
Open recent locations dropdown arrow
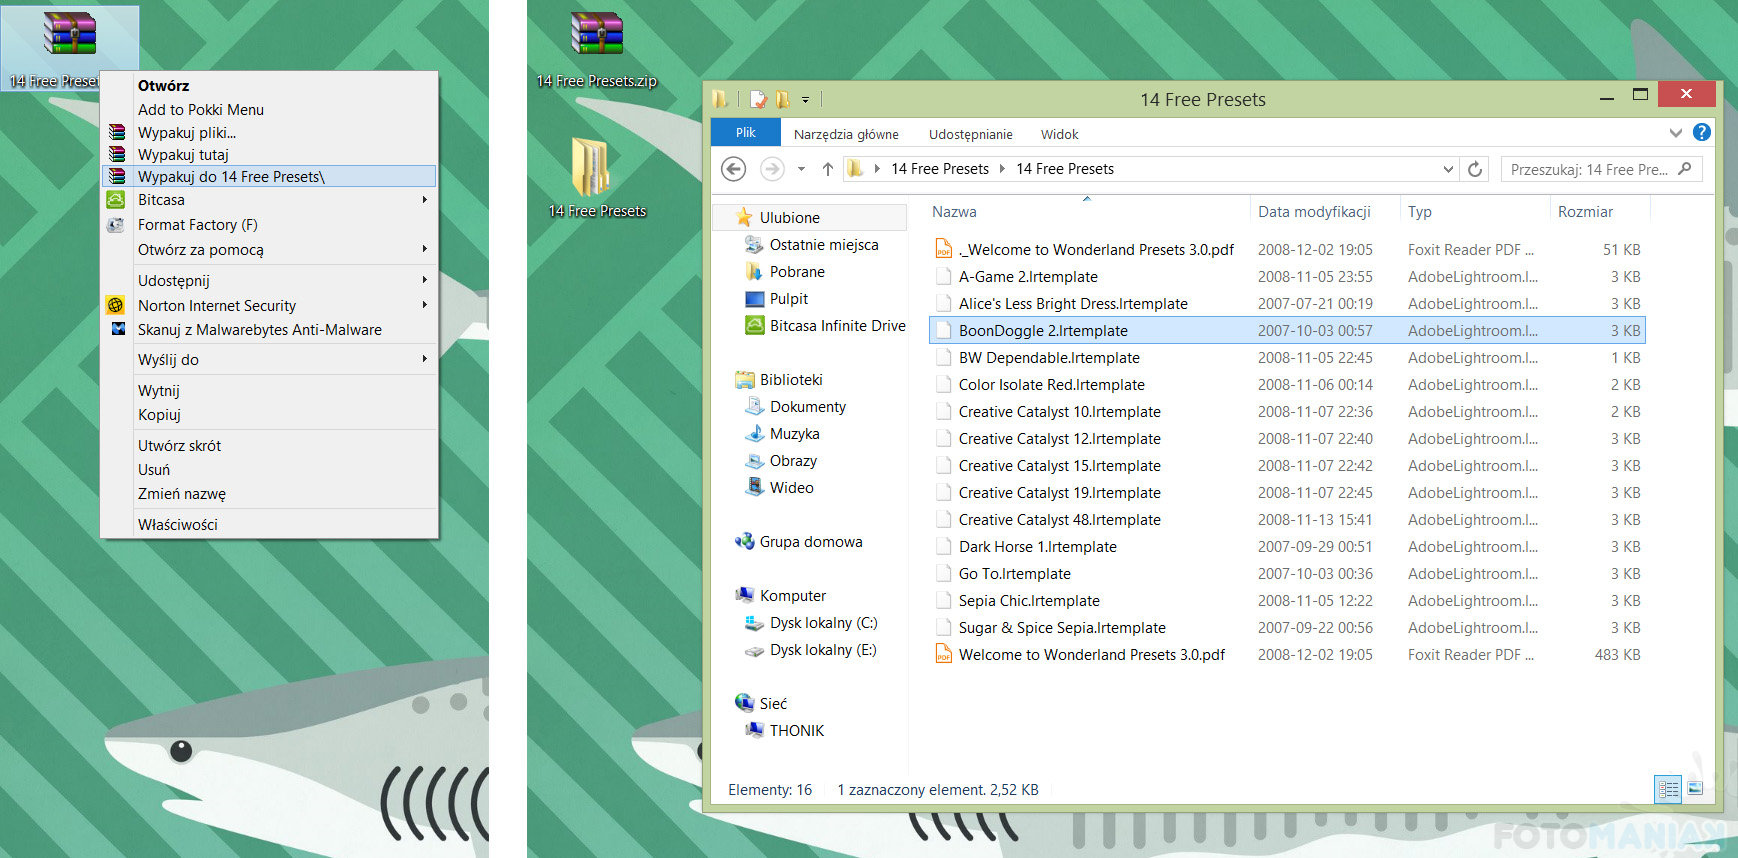point(801,169)
